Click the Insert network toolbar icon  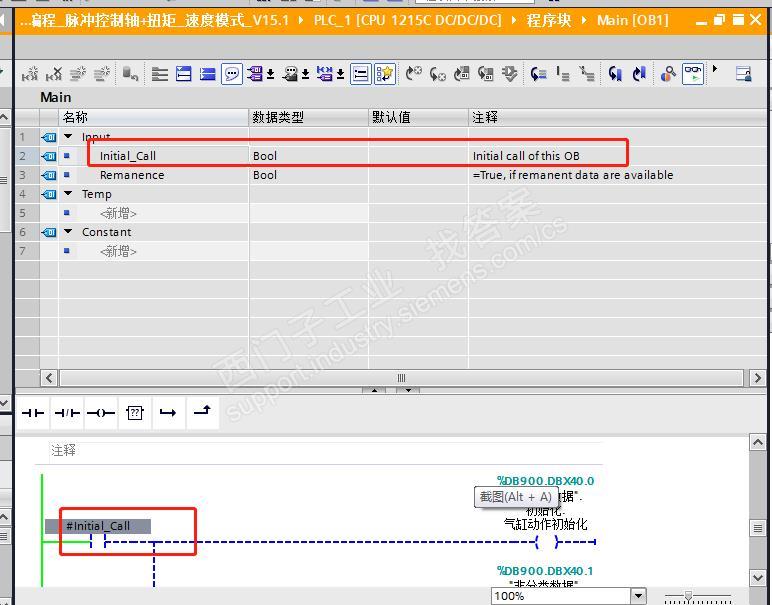pyautogui.click(x=30, y=74)
